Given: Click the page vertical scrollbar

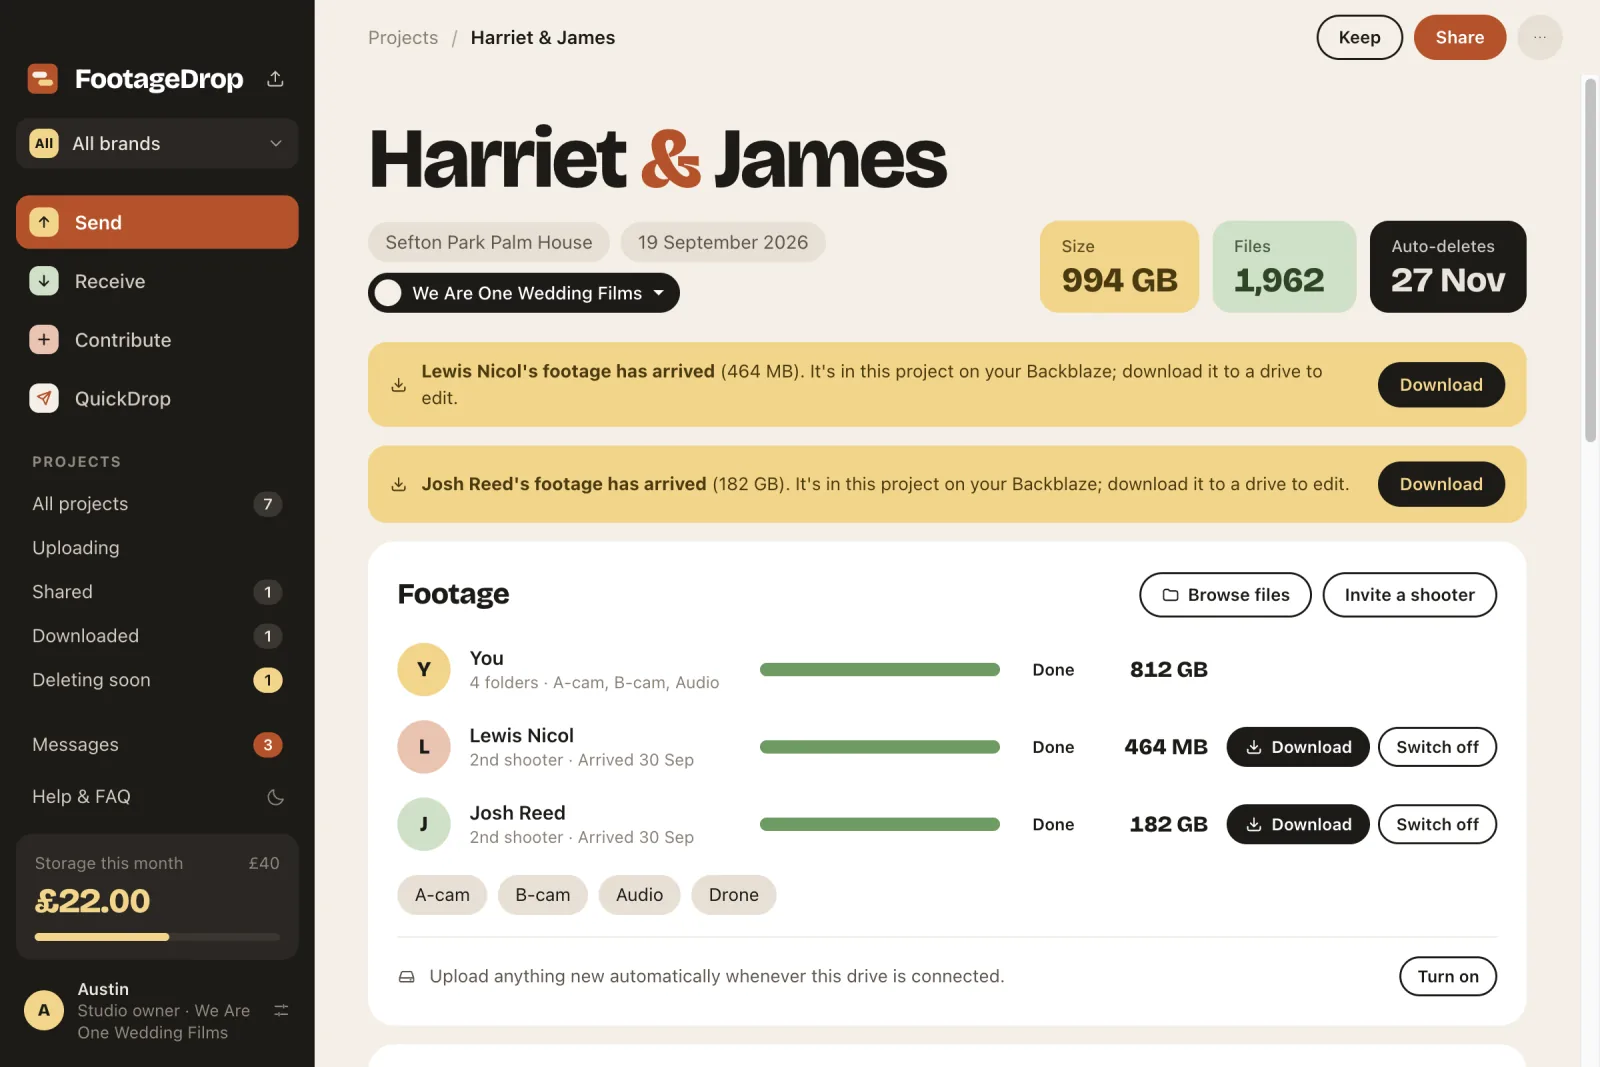Looking at the screenshot, I should coord(1590,260).
